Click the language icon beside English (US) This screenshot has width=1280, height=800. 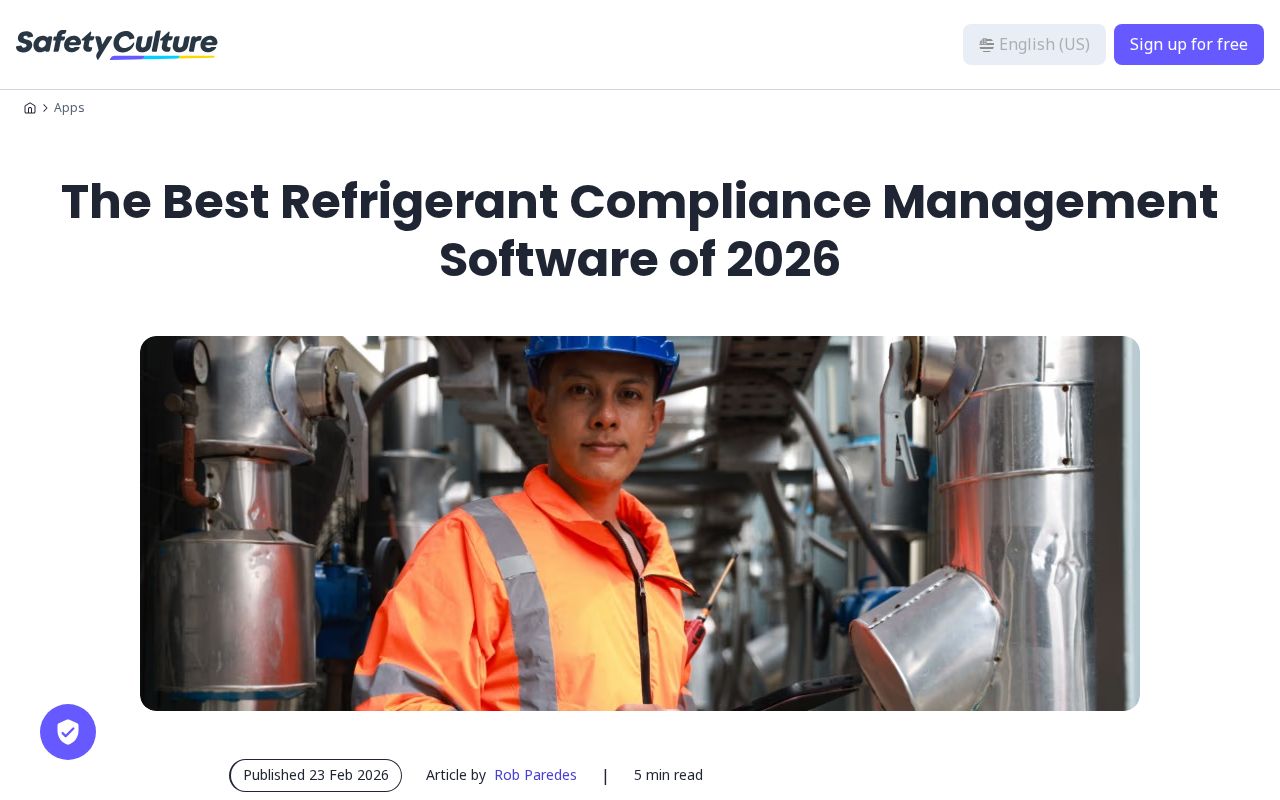point(986,45)
